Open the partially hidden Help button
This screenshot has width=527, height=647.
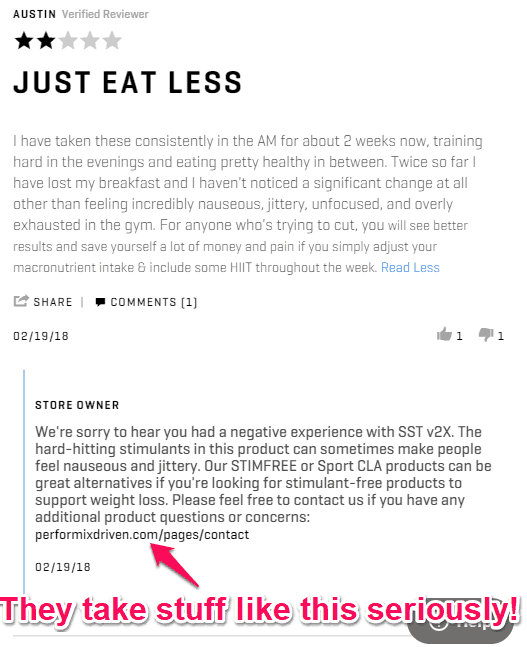461,623
